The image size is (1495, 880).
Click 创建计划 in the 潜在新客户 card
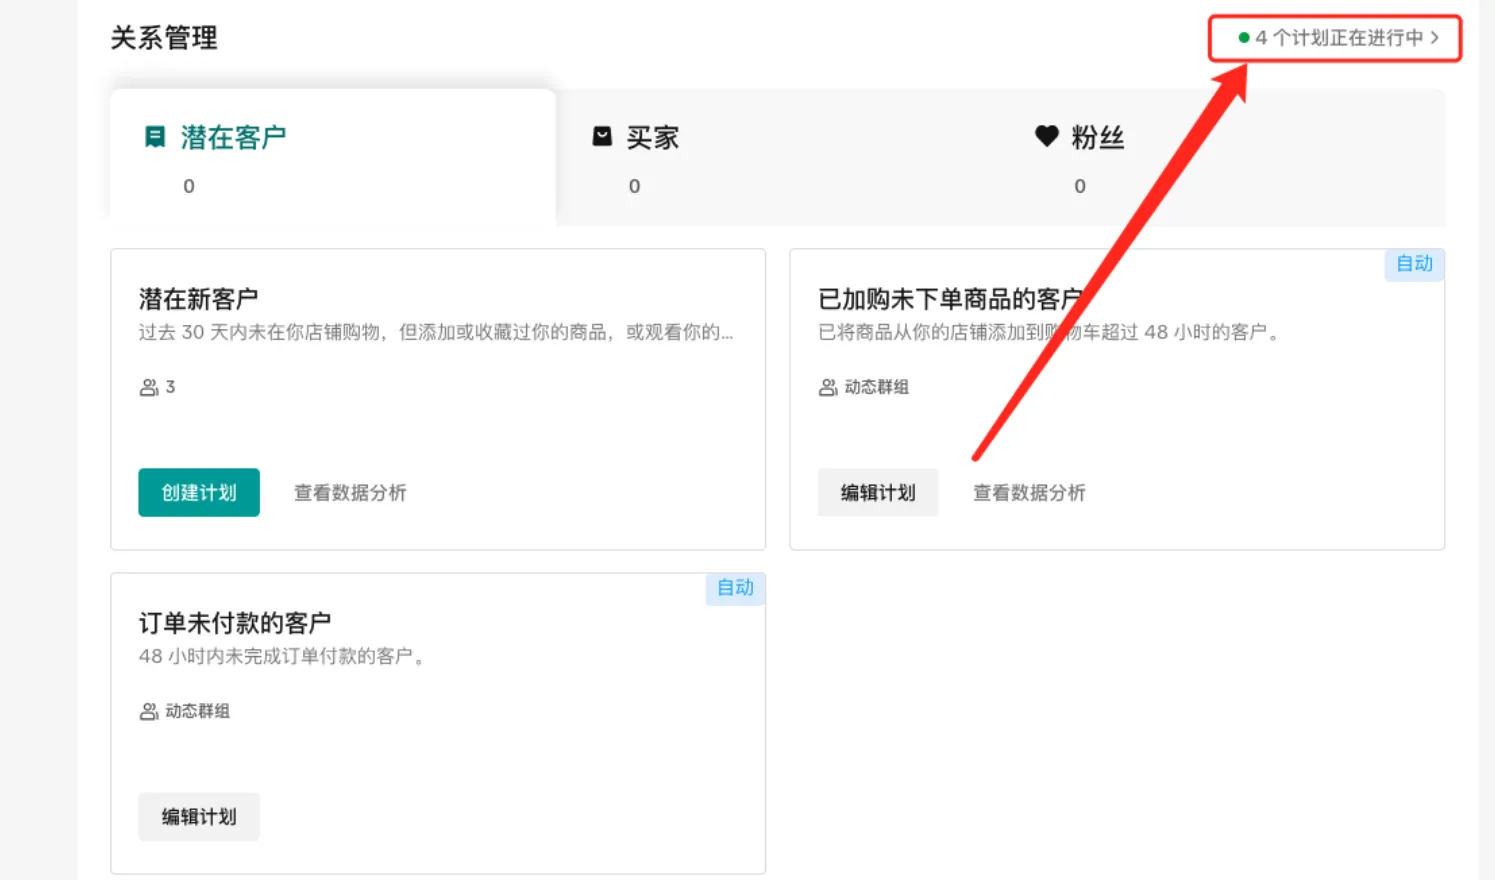(199, 492)
